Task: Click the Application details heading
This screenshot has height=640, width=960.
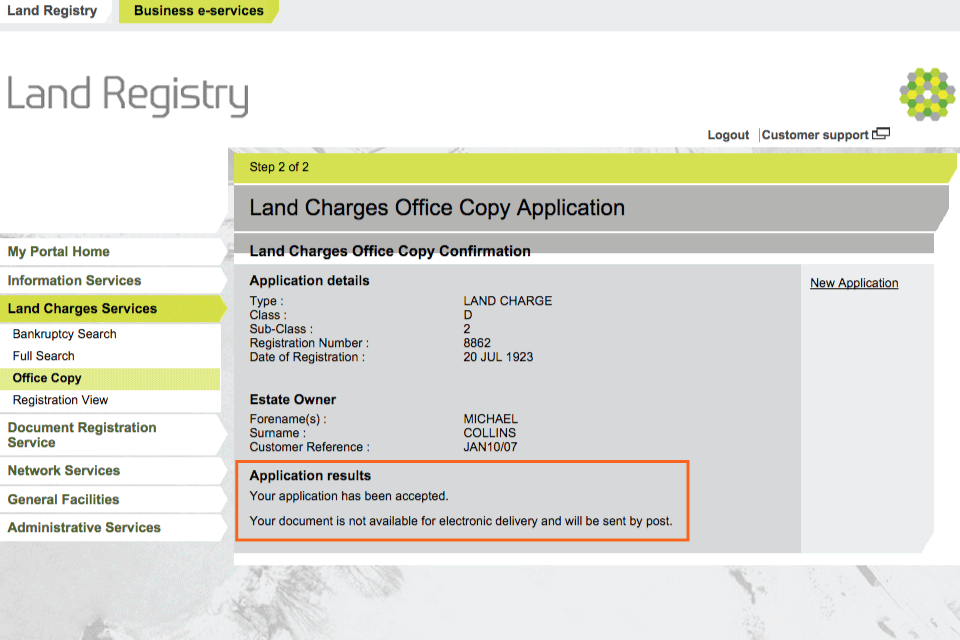Action: click(x=309, y=280)
